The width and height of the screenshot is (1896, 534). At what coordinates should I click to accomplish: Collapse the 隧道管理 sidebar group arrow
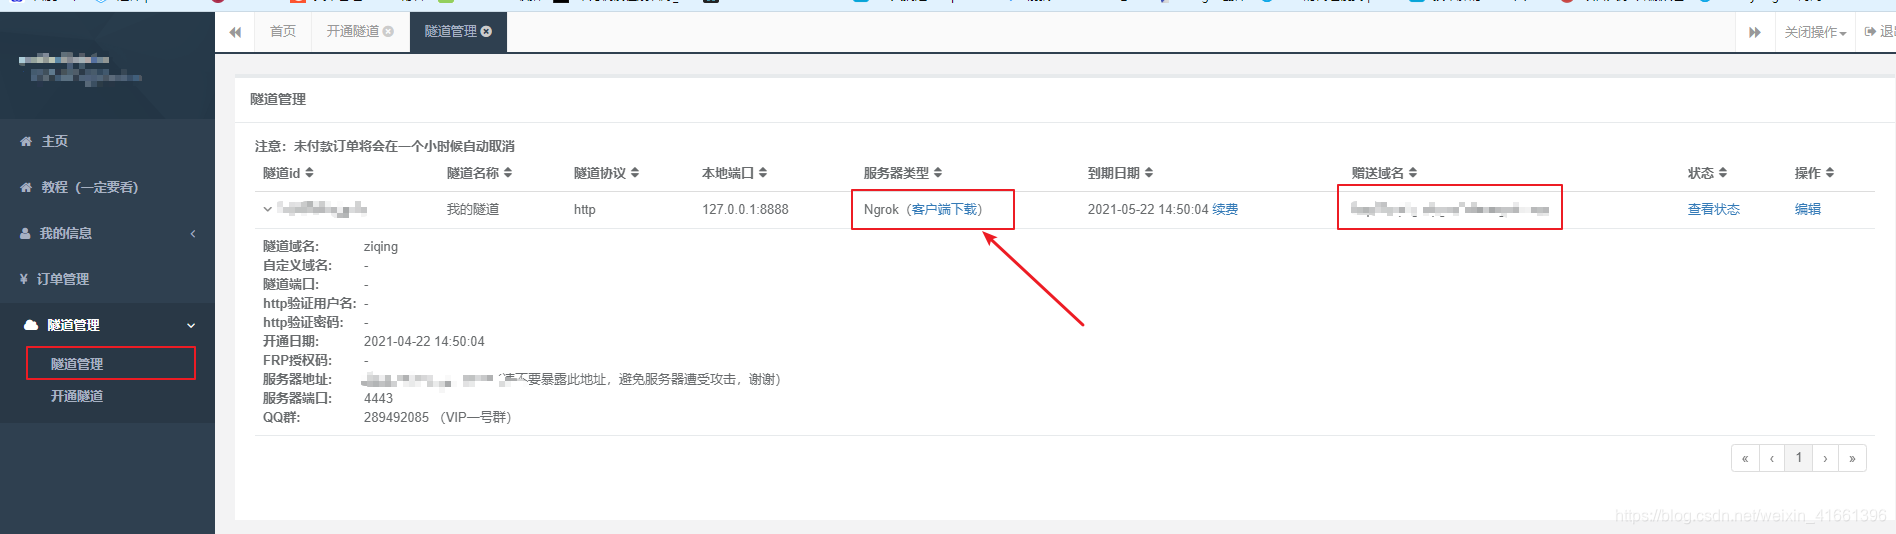pos(191,326)
